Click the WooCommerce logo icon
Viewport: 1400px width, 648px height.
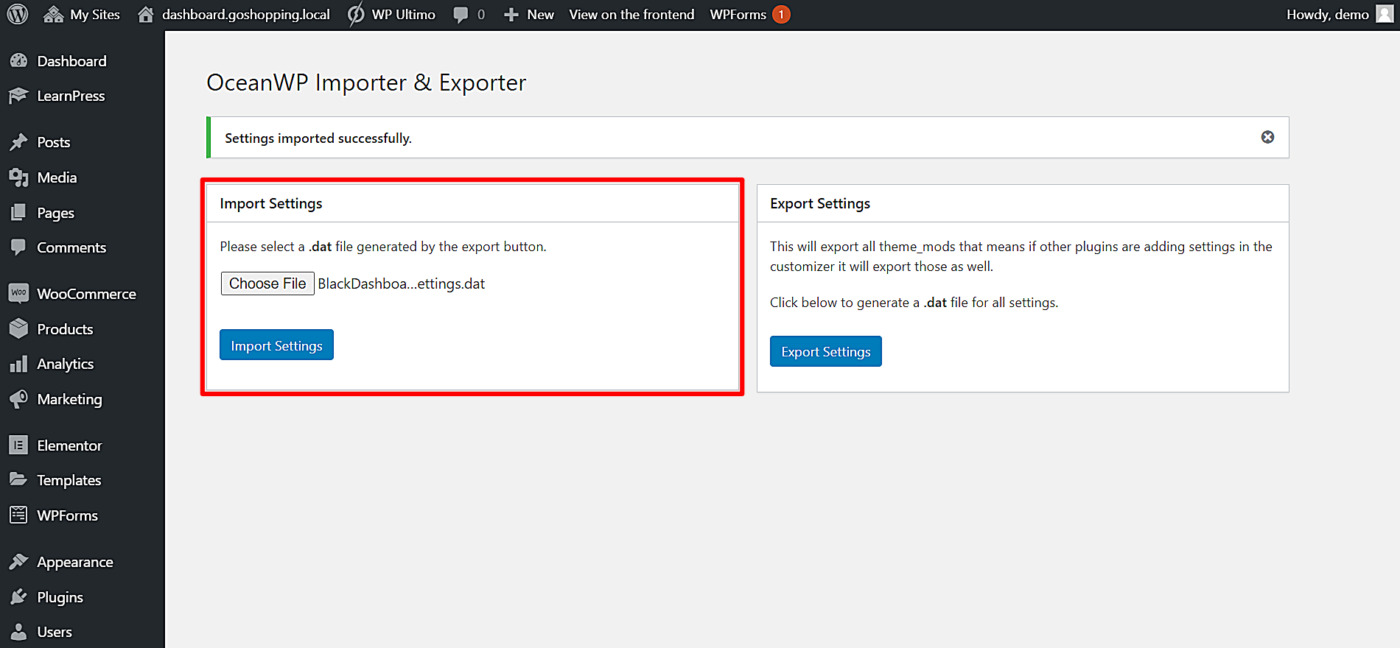pos(18,294)
